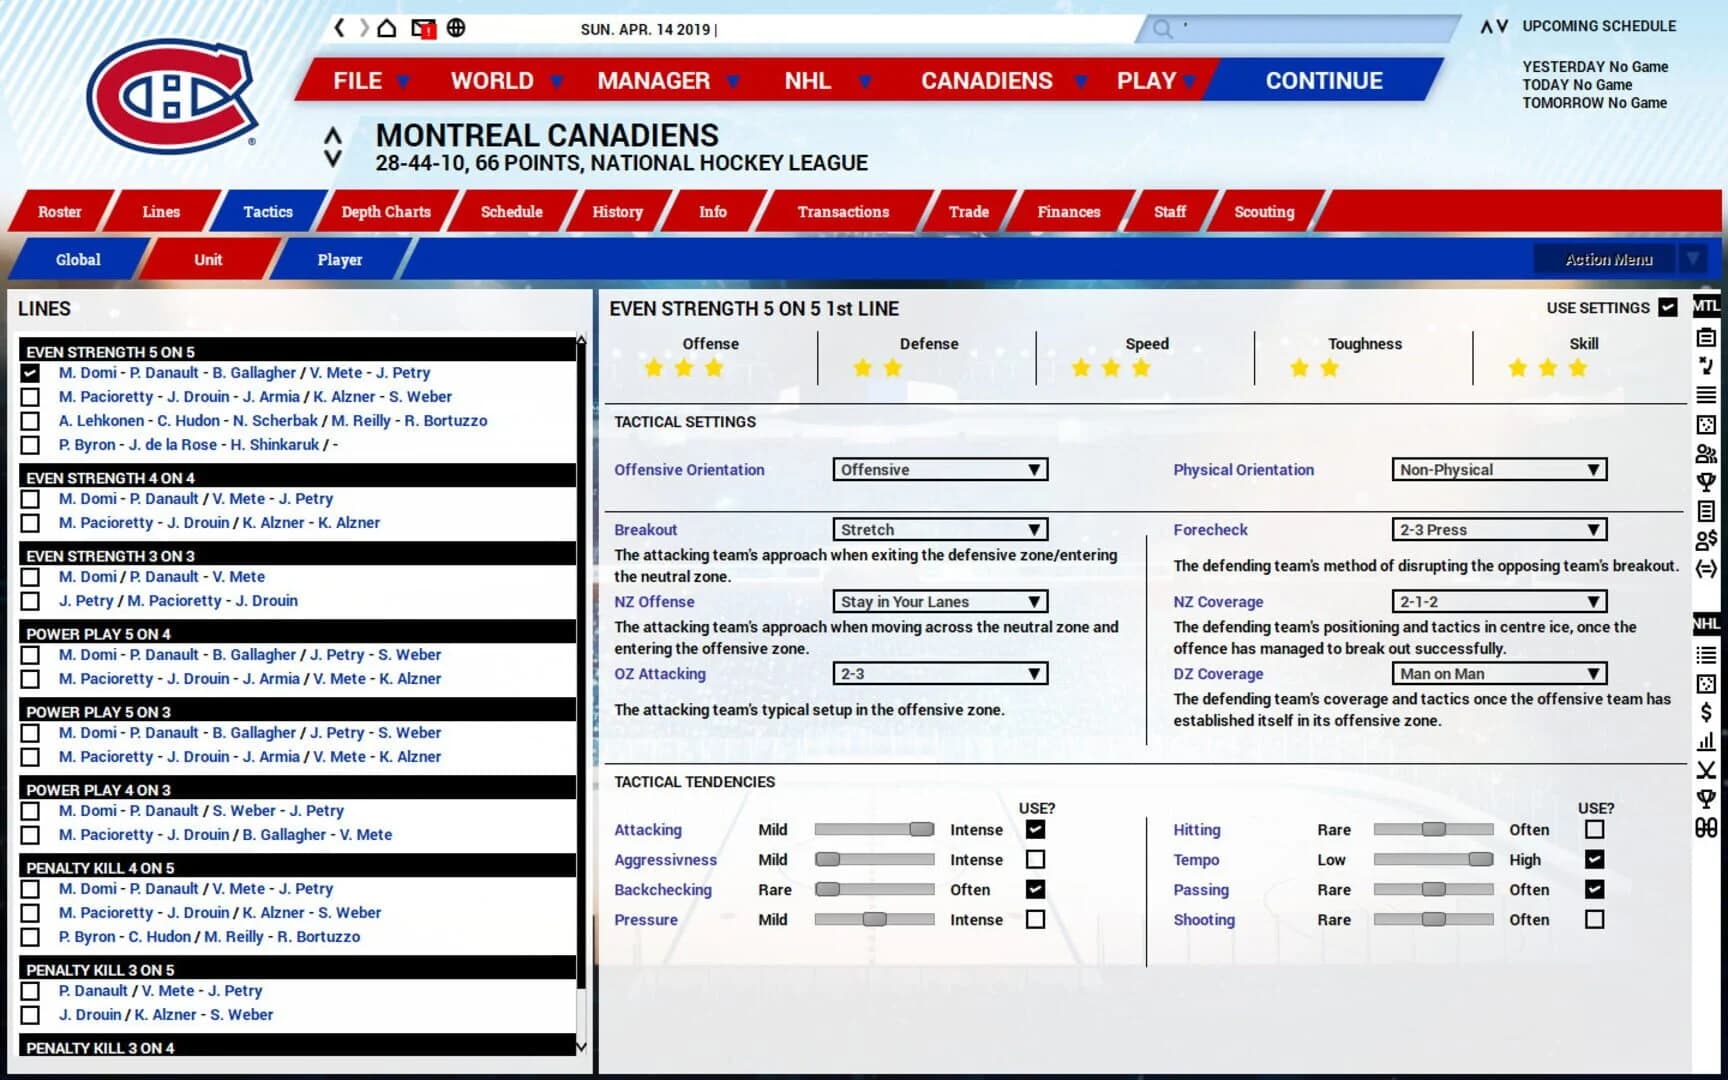1728x1080 pixels.
Task: Click the back navigation arrow
Action: click(339, 28)
